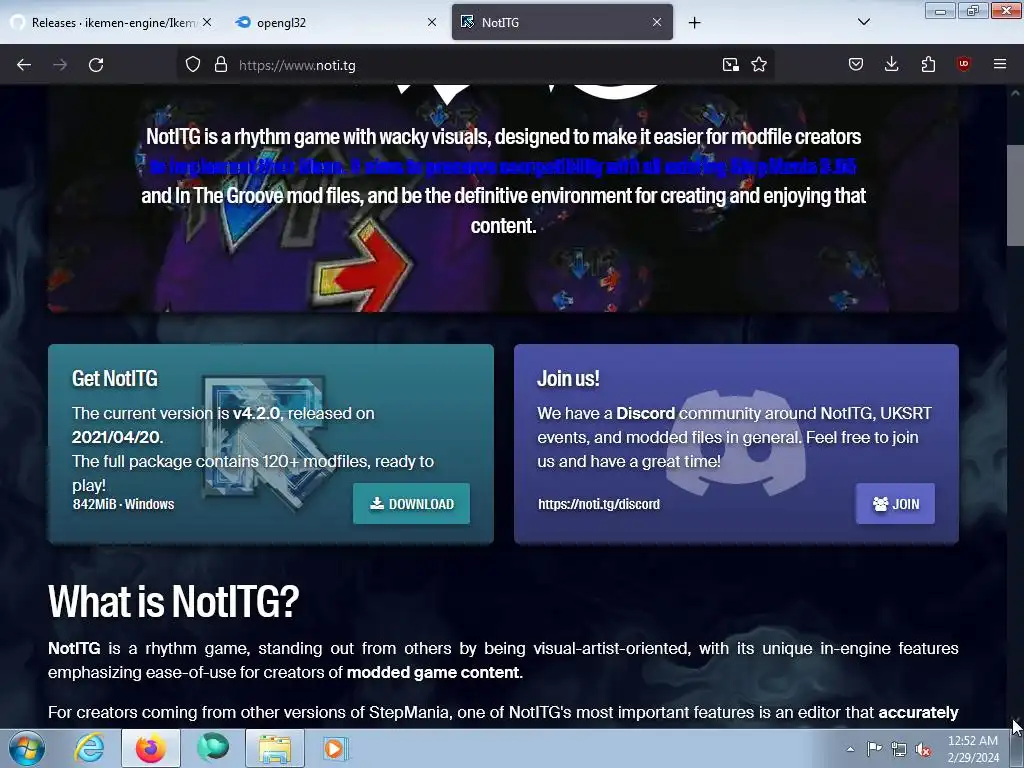Screen dimensions: 1024x768
Task: Open the Windows Start menu
Action: tap(26, 748)
